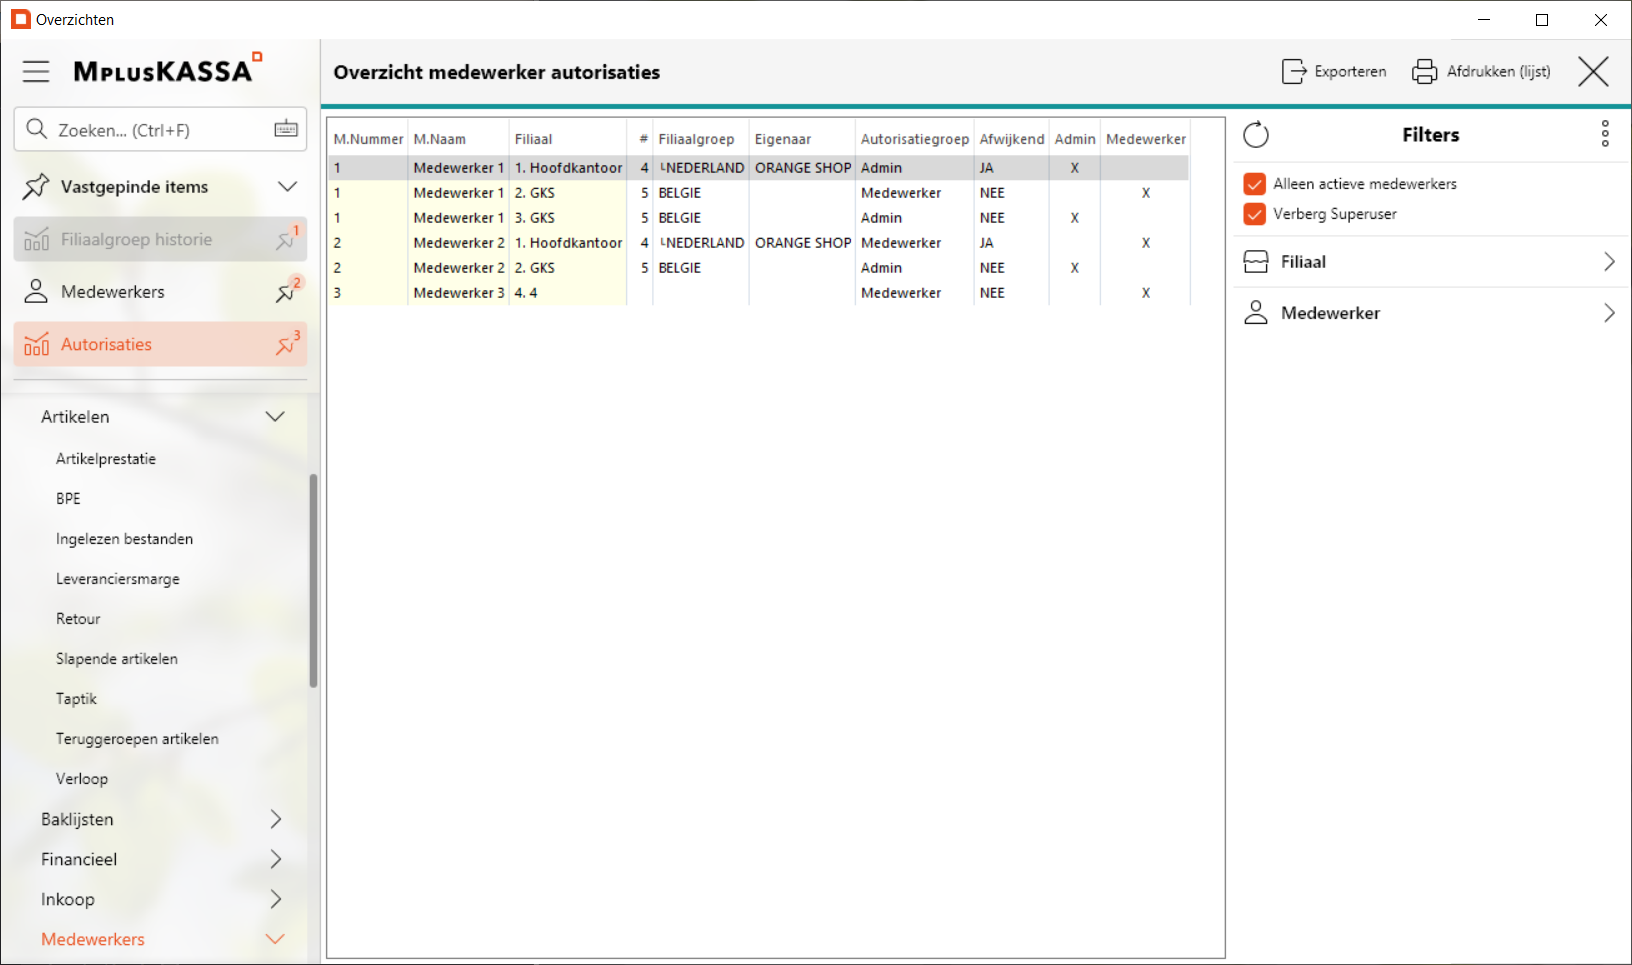
Task: Uncheck Alleen actieve medewerkers checkbox
Action: pyautogui.click(x=1255, y=184)
